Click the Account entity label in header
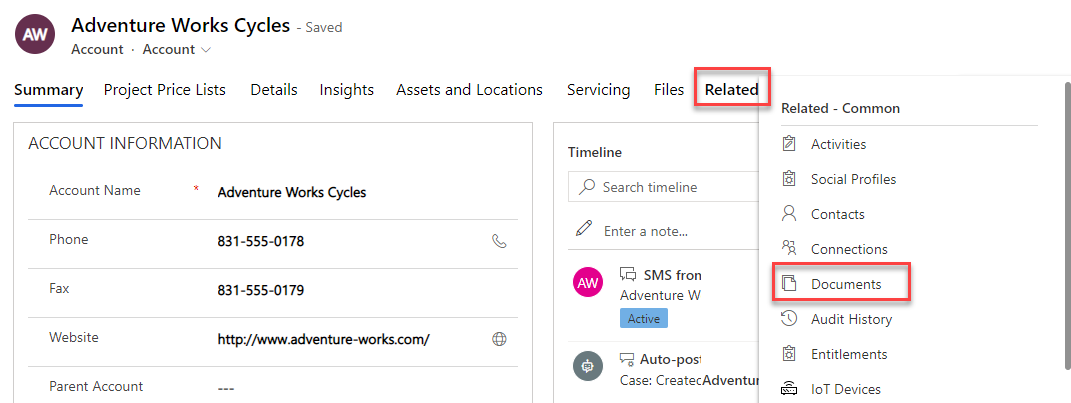This screenshot has width=1071, height=403. 97,50
